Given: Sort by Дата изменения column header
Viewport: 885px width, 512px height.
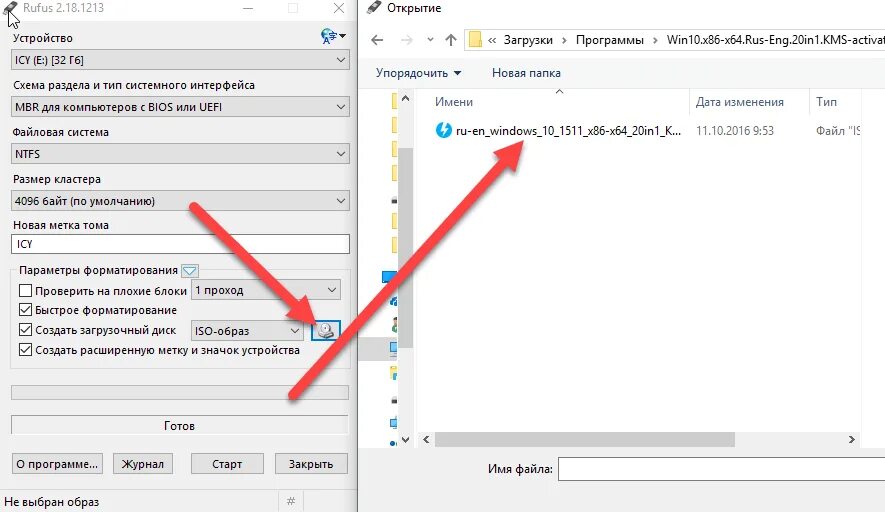Looking at the screenshot, I should click(739, 102).
